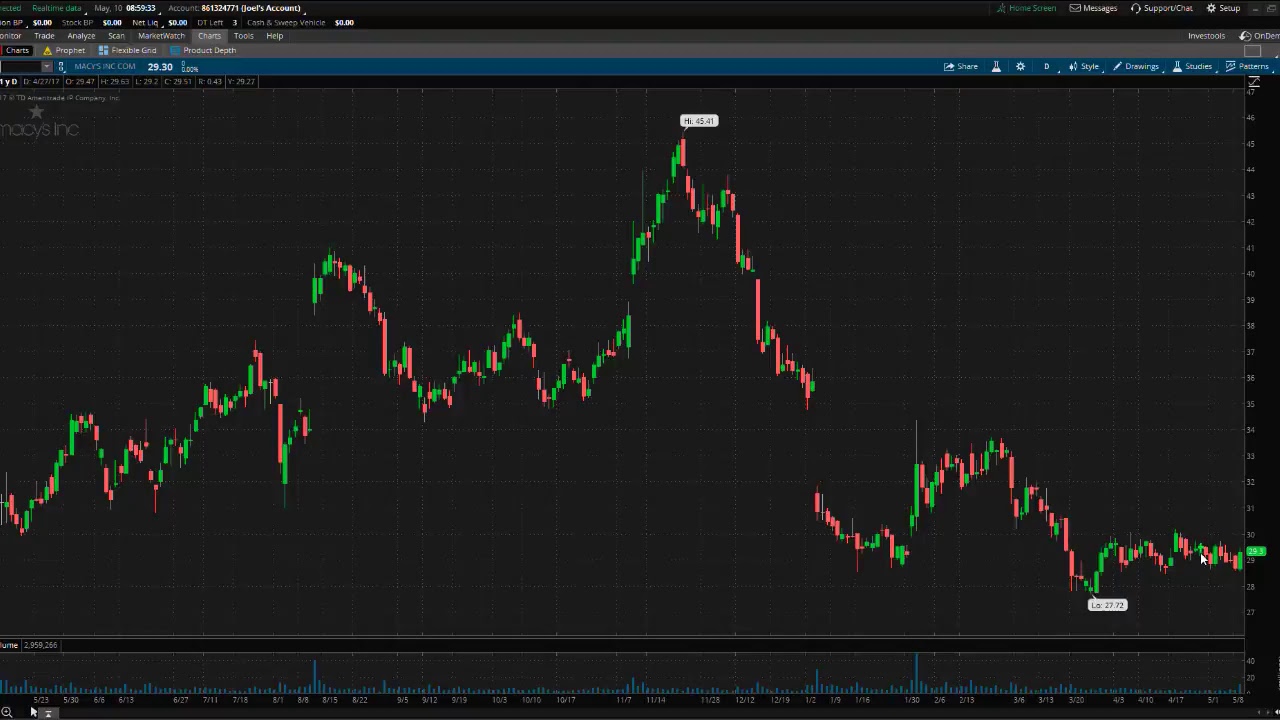
Task: Click the Hi: 45.41 price bubble
Action: point(699,121)
